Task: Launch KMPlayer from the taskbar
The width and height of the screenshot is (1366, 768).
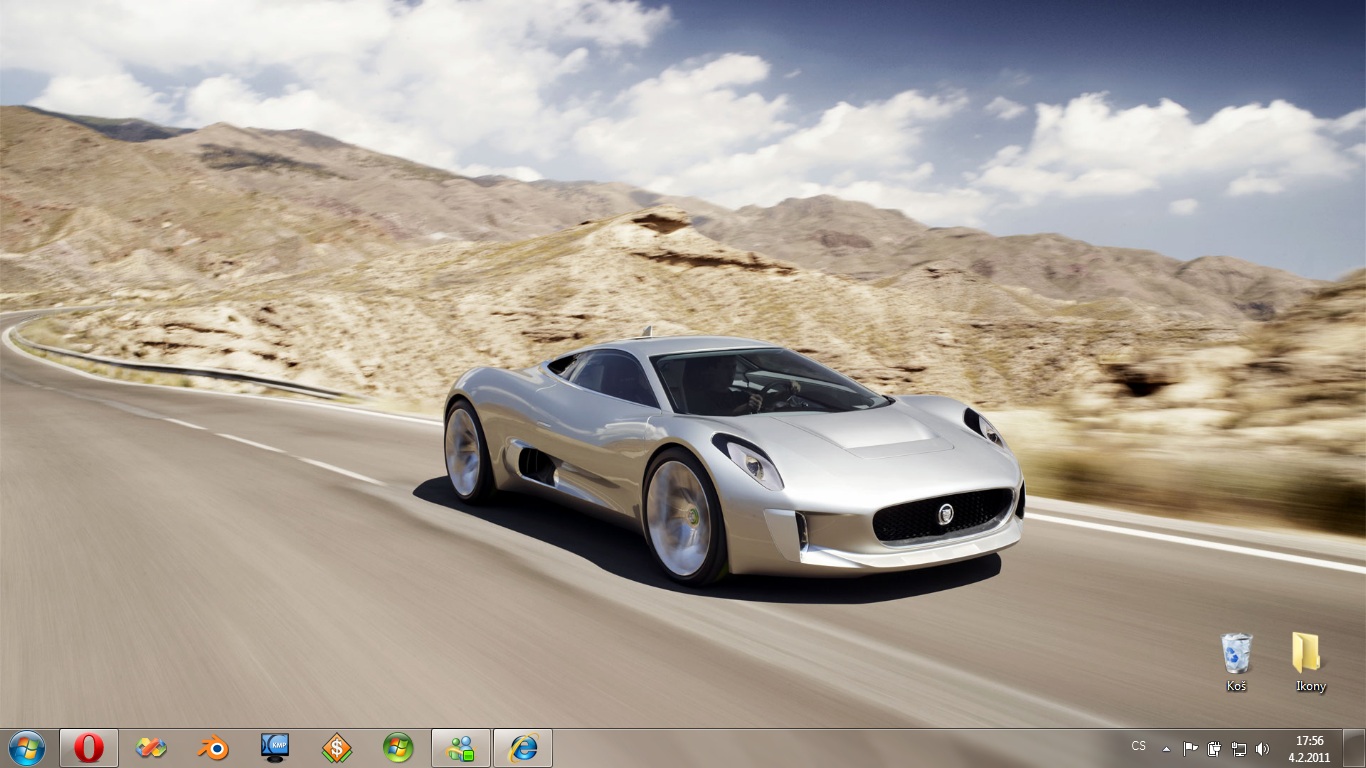Action: pos(274,747)
